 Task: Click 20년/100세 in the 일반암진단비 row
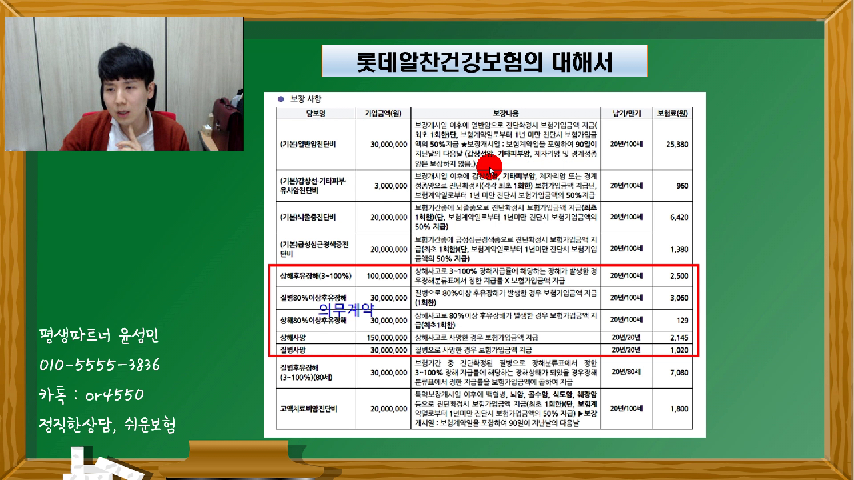pos(626,144)
